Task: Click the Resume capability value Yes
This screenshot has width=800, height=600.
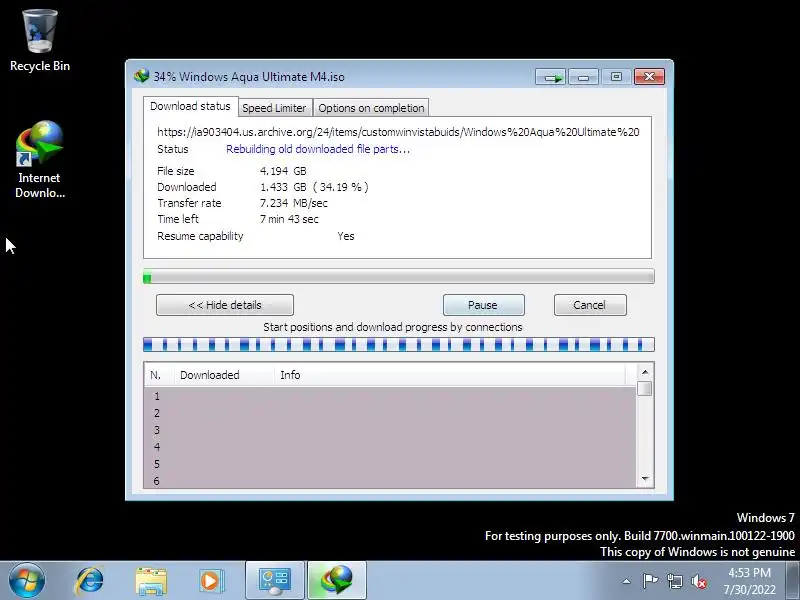Action: (x=346, y=236)
